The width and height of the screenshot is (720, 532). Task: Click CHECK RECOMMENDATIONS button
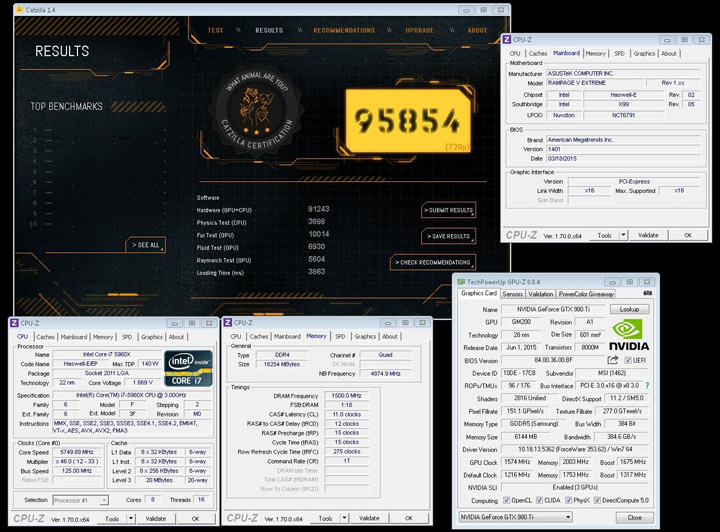pyautogui.click(x=433, y=262)
